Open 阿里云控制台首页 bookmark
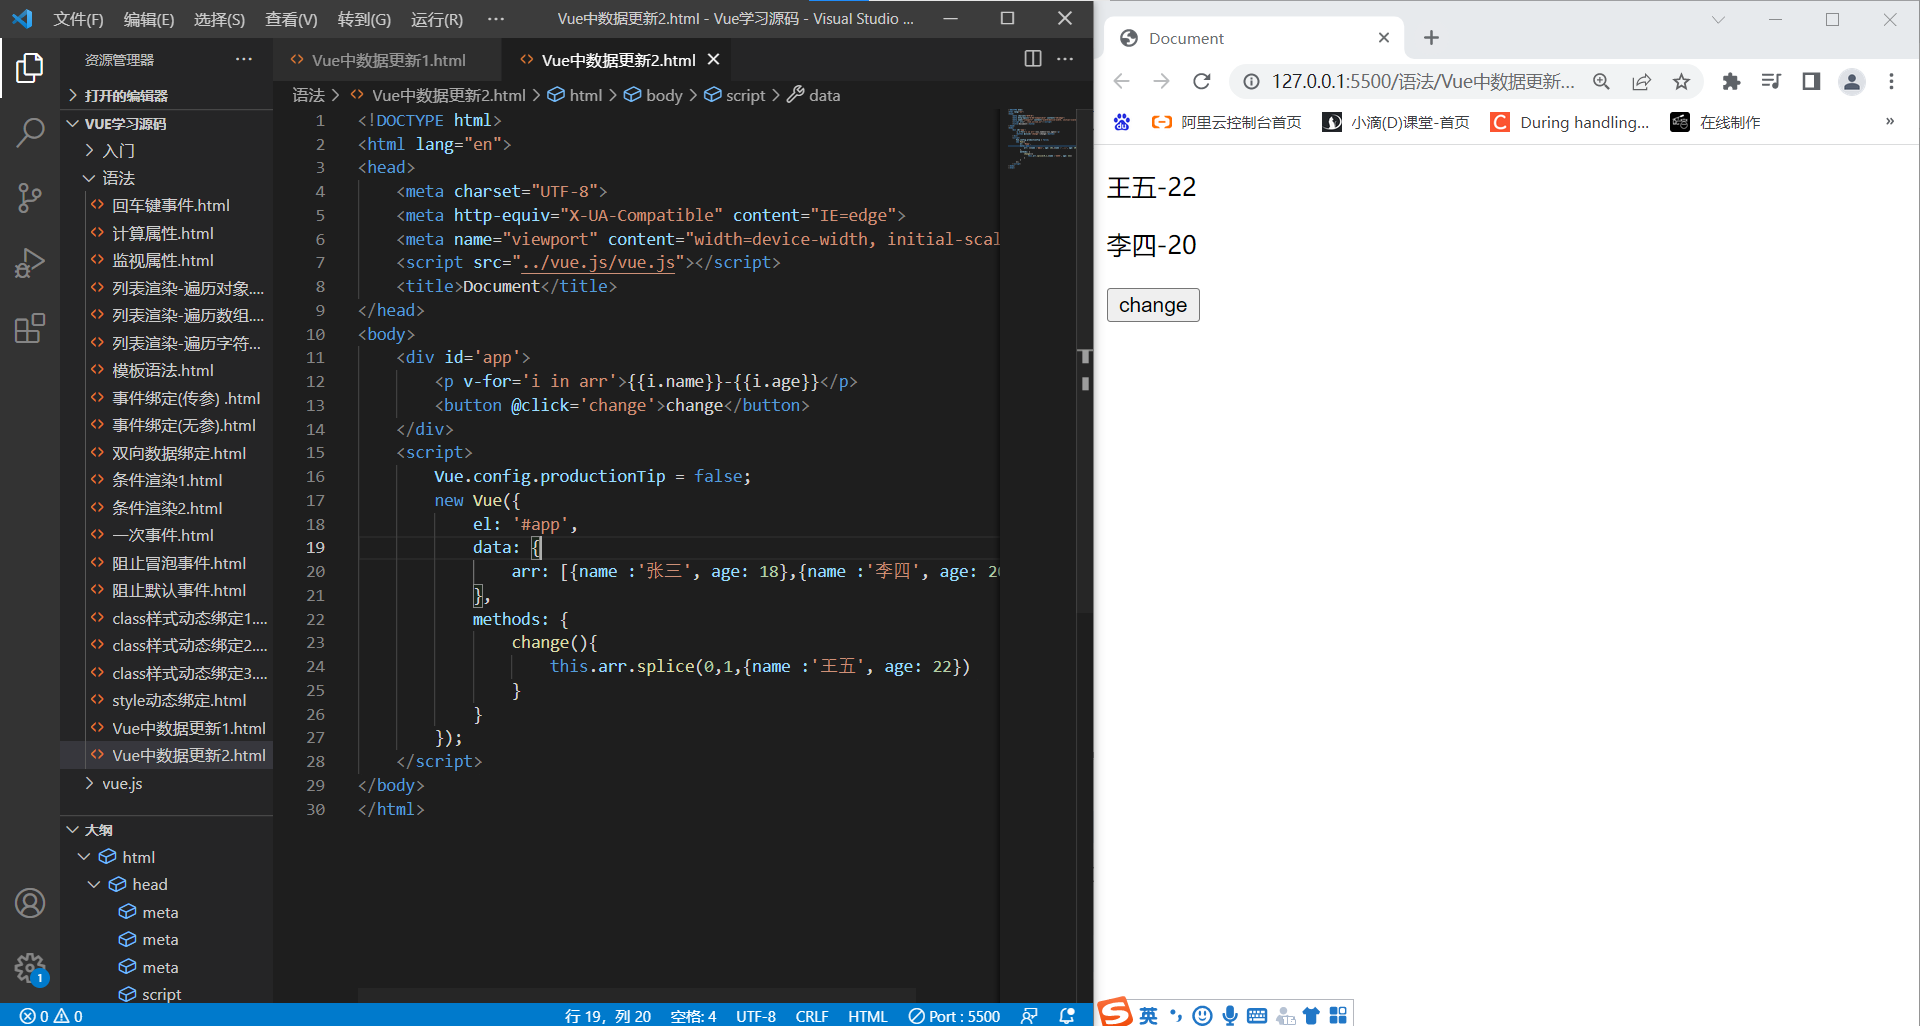 (x=1226, y=122)
